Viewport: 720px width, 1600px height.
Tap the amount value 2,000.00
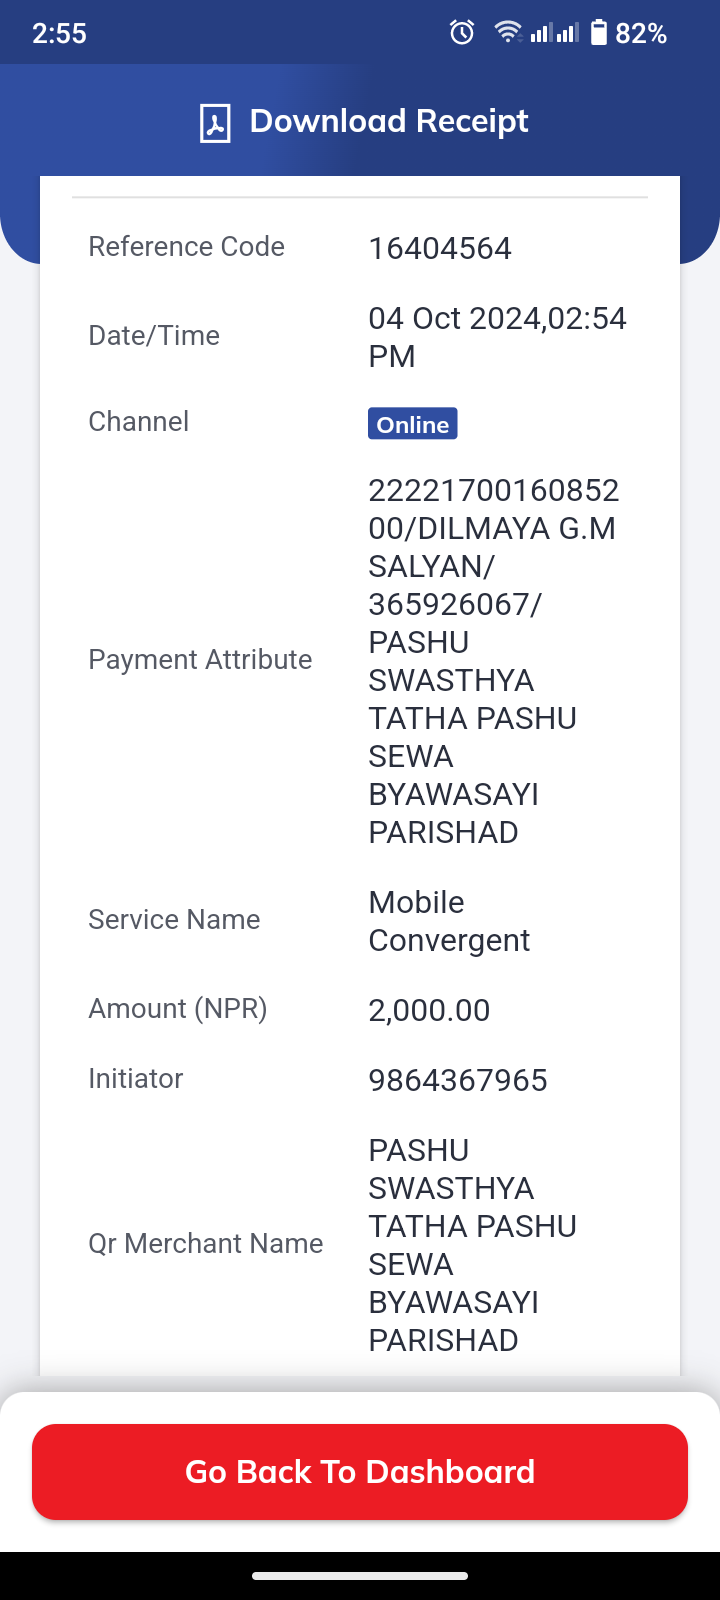[x=429, y=1010]
